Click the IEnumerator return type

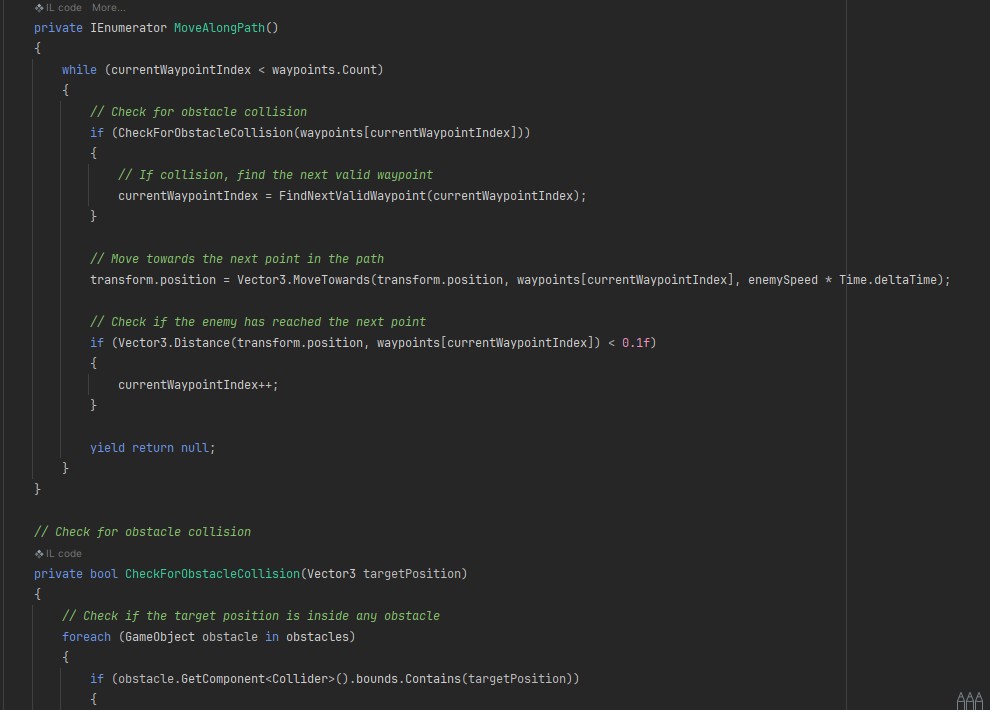[128, 28]
